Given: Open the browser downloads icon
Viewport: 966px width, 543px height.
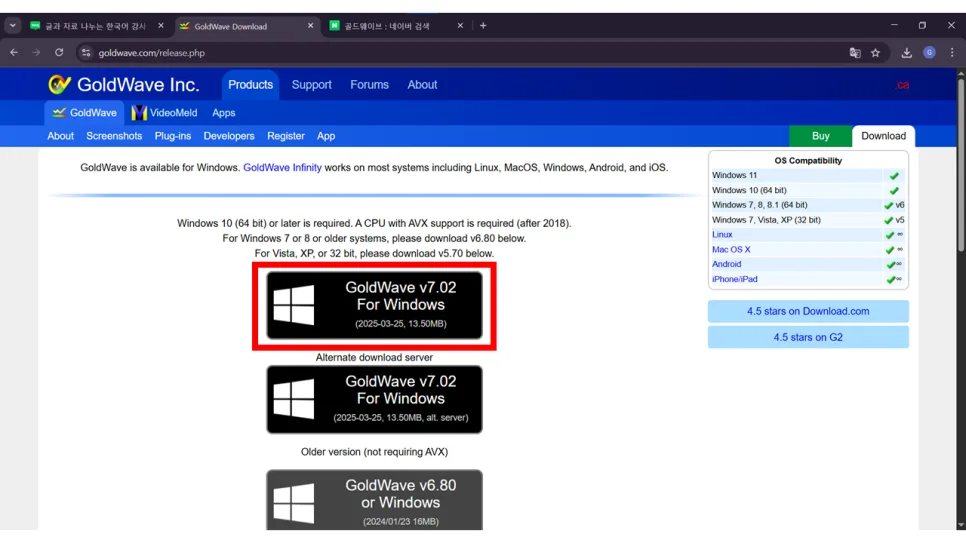Looking at the screenshot, I should point(906,53).
